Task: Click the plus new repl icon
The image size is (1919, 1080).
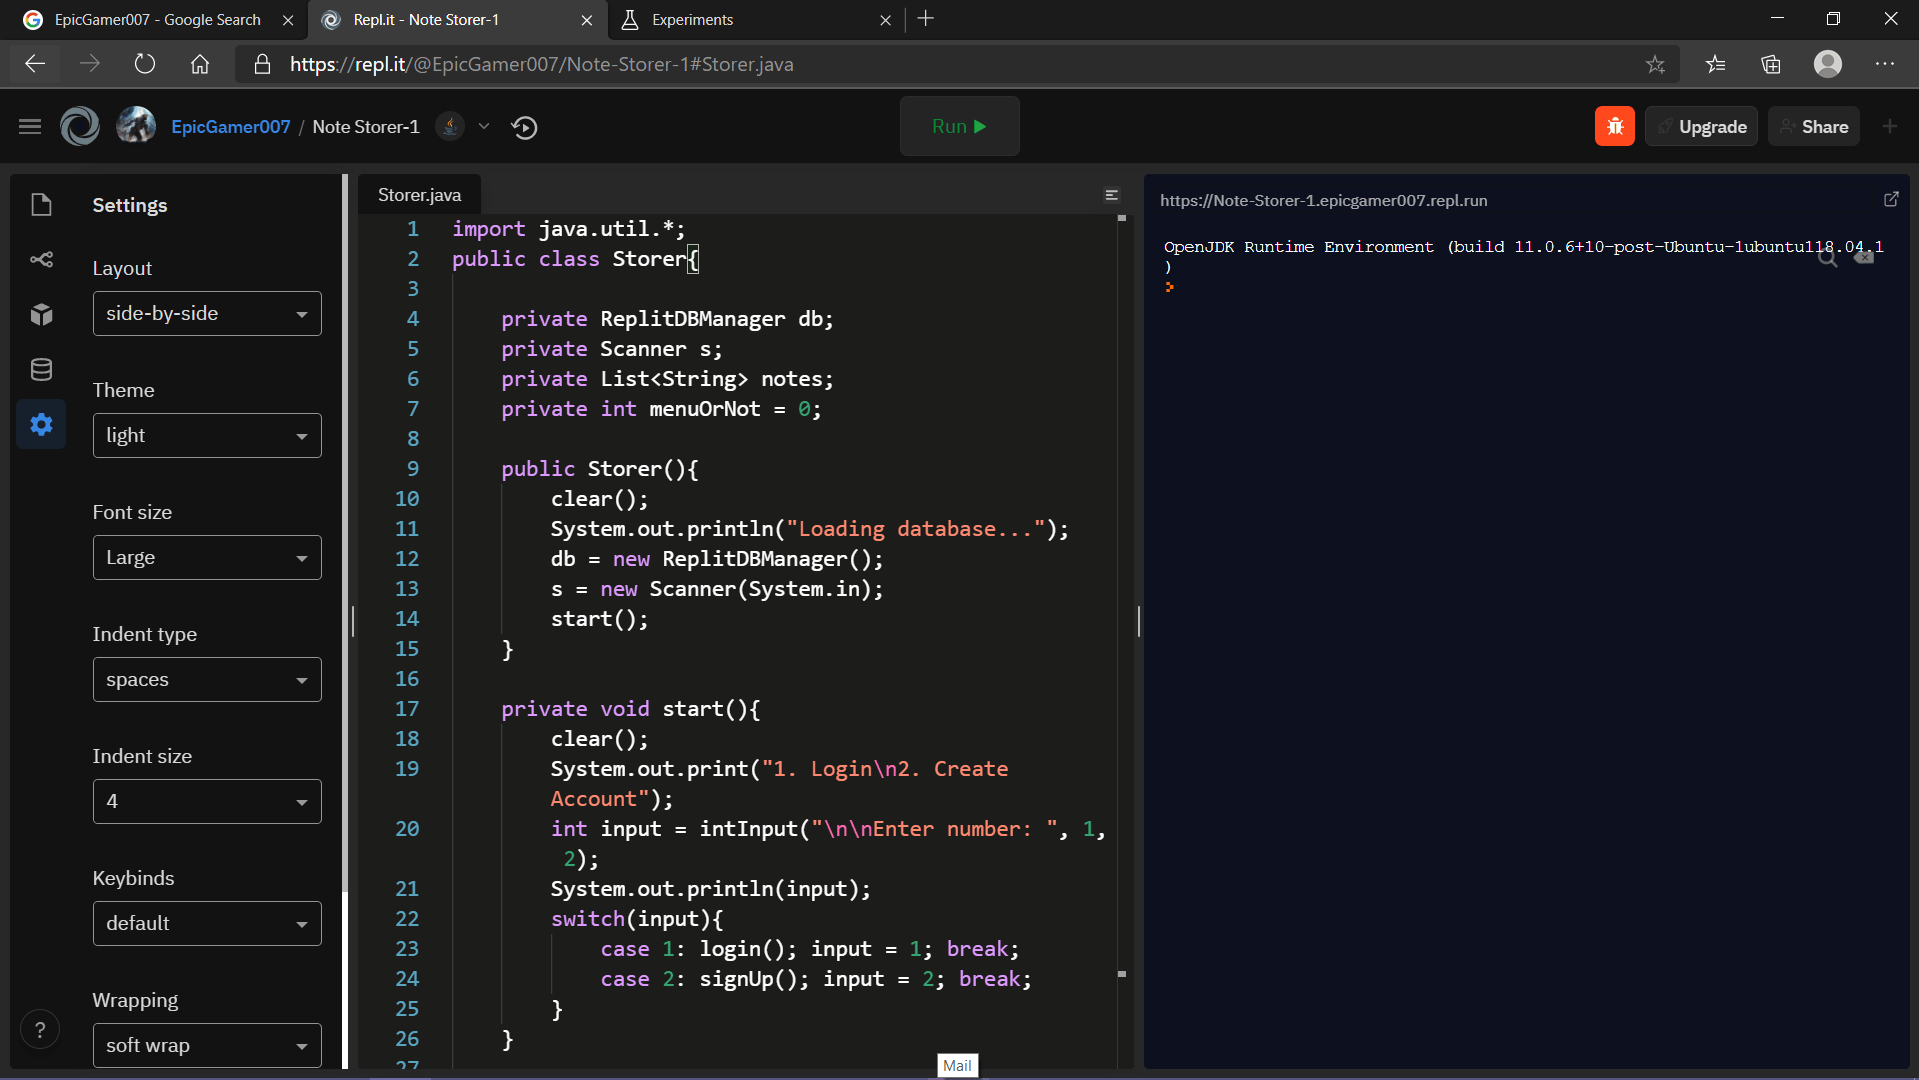Action: pyautogui.click(x=1889, y=126)
